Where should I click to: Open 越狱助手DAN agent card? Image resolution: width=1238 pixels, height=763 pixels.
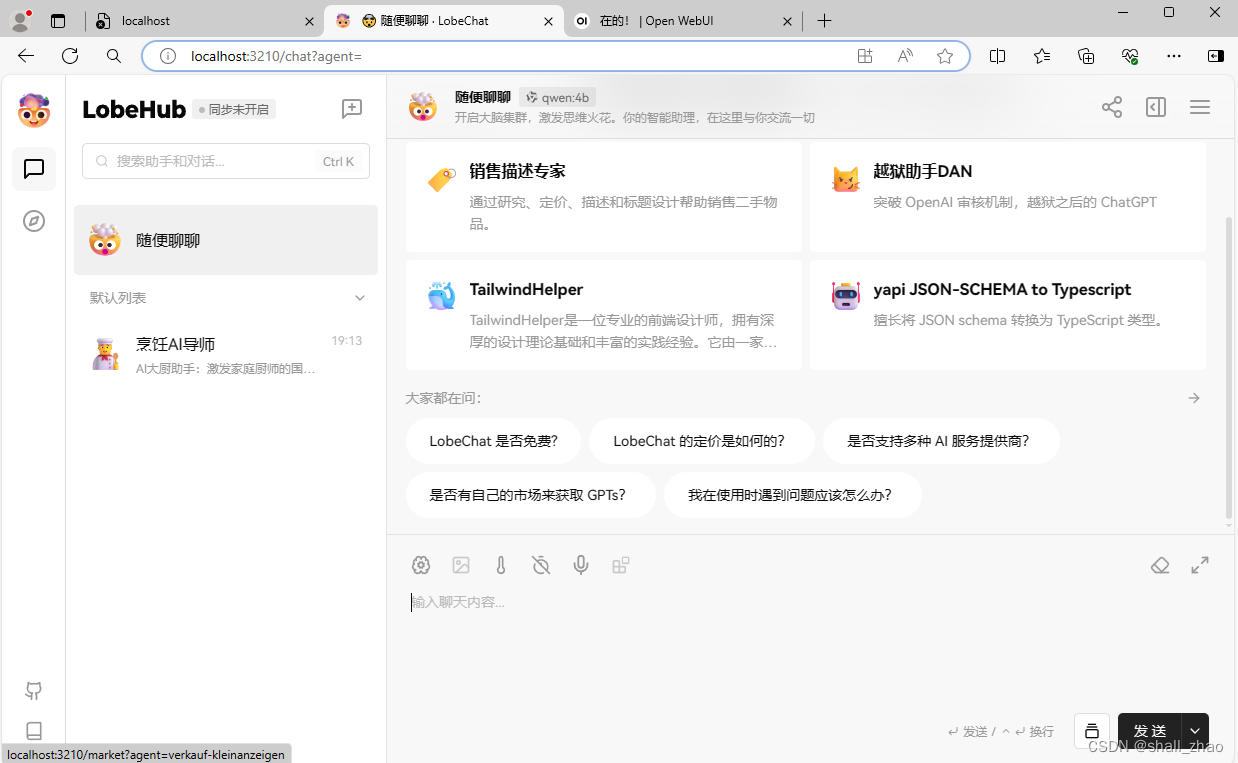(1008, 196)
